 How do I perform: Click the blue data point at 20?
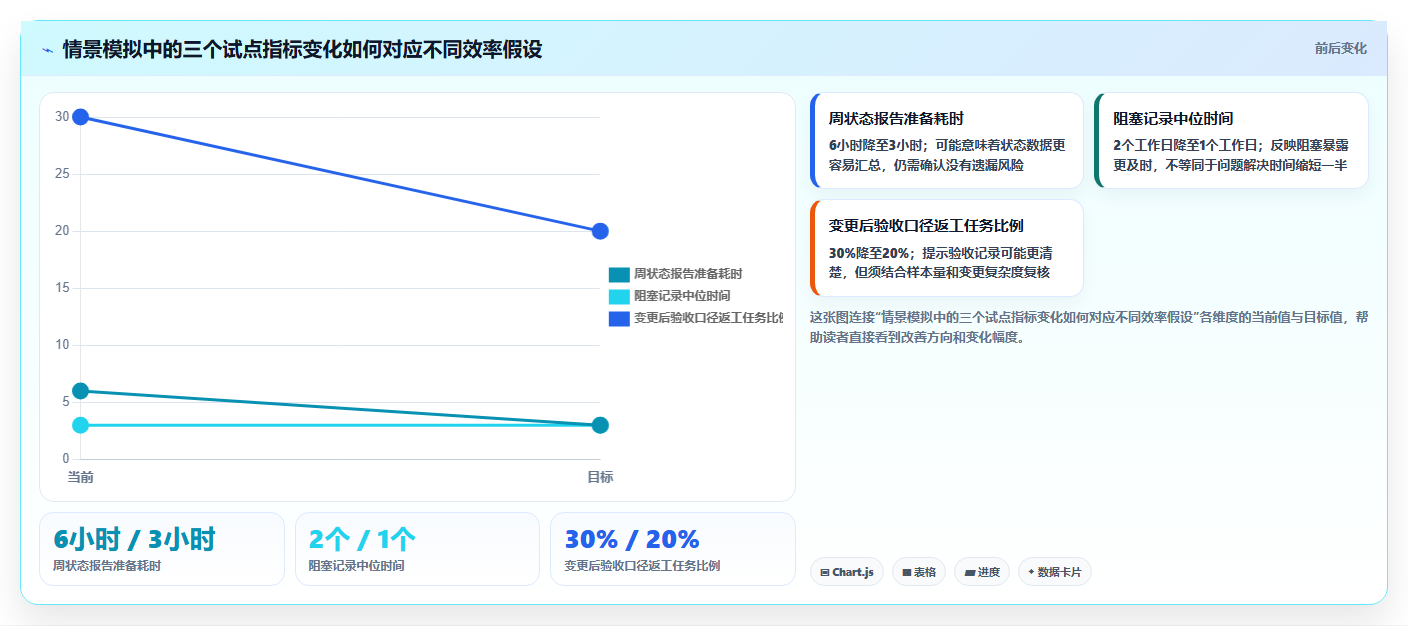pyautogui.click(x=600, y=231)
